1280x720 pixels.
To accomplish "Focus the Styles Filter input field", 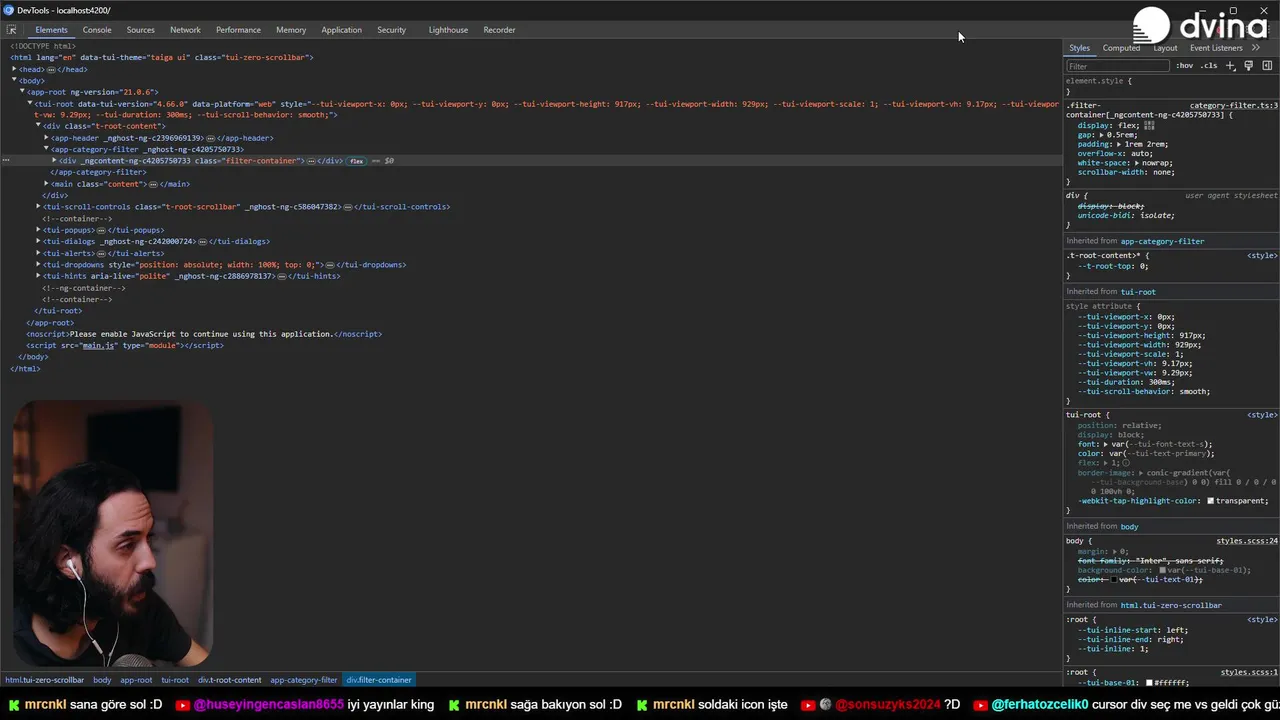I will coord(1118,66).
